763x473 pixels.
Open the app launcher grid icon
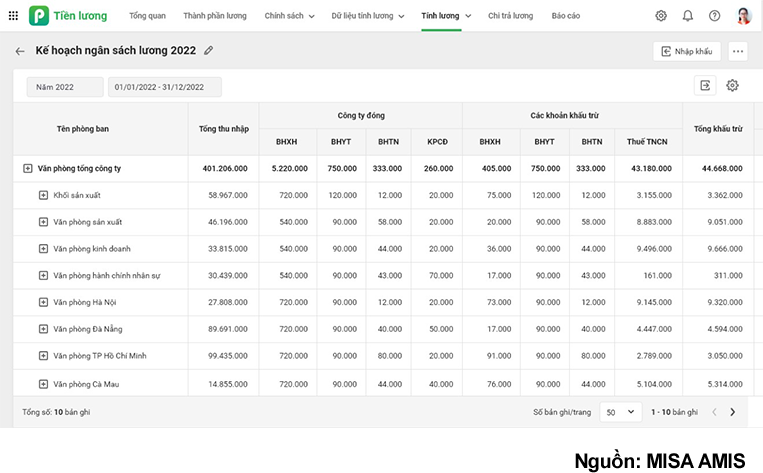12,16
